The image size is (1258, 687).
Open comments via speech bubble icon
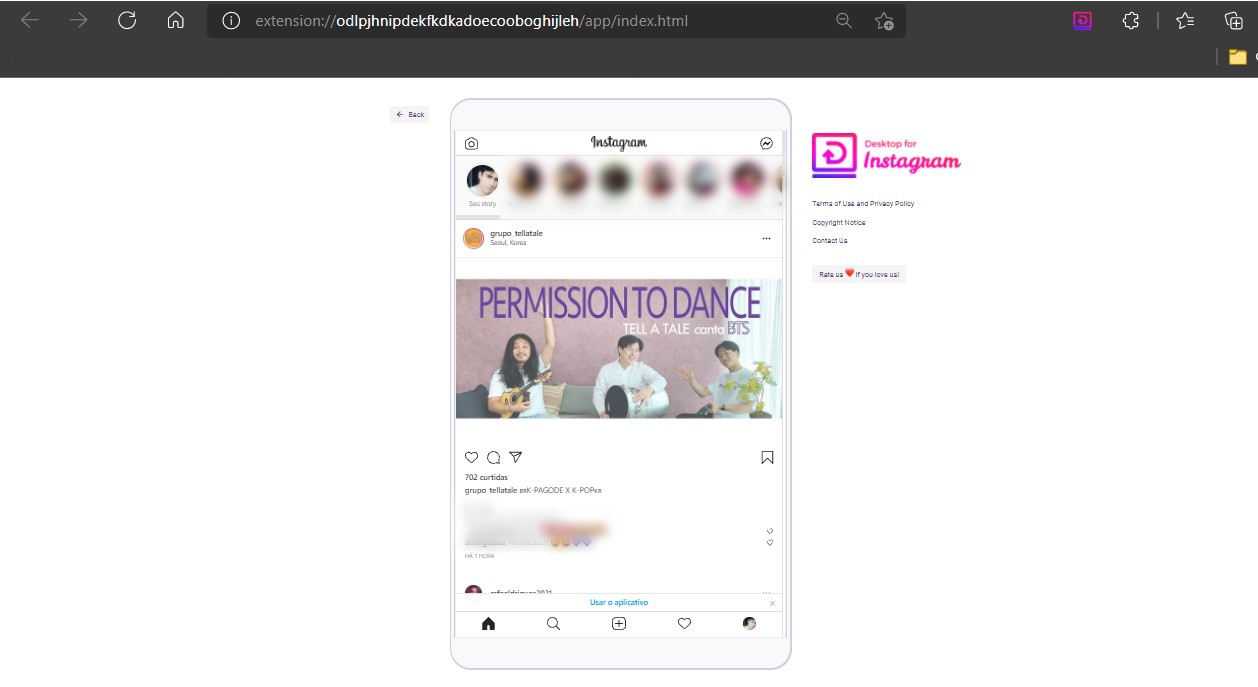click(494, 457)
